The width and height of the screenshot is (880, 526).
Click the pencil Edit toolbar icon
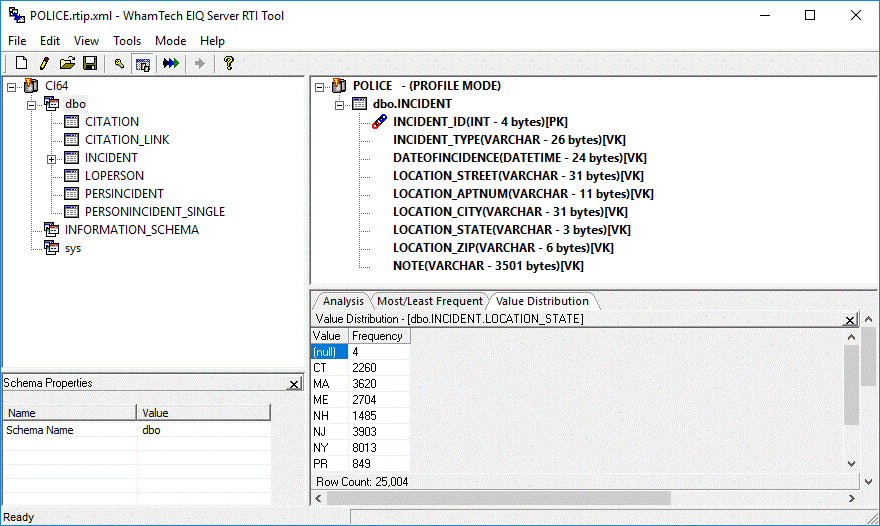(x=44, y=63)
